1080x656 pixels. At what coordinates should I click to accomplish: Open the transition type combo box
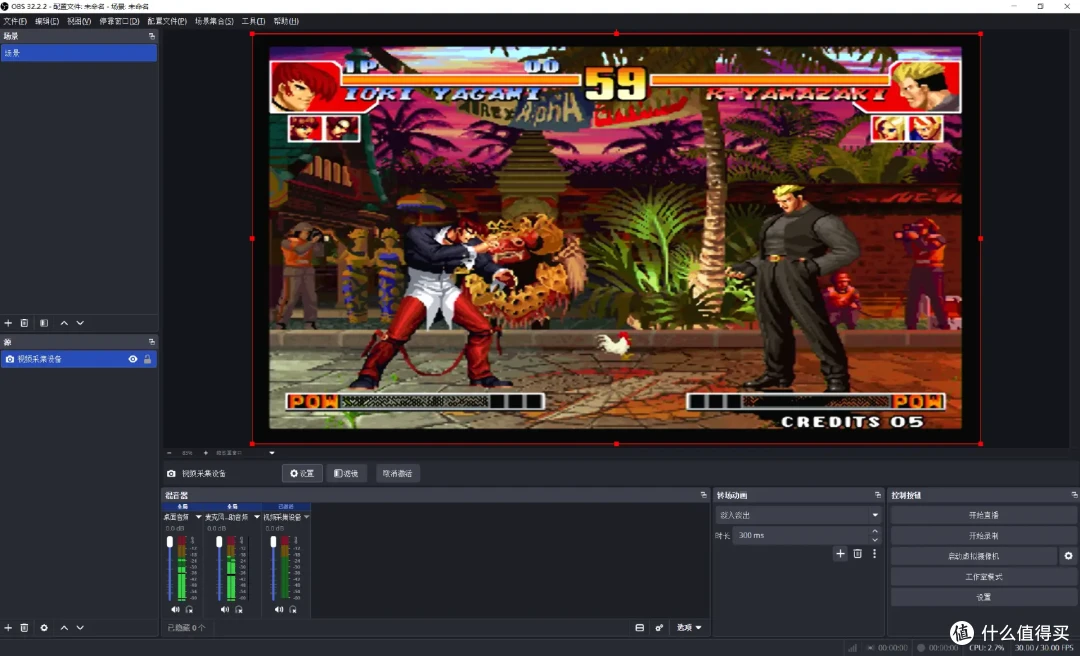(x=798, y=515)
